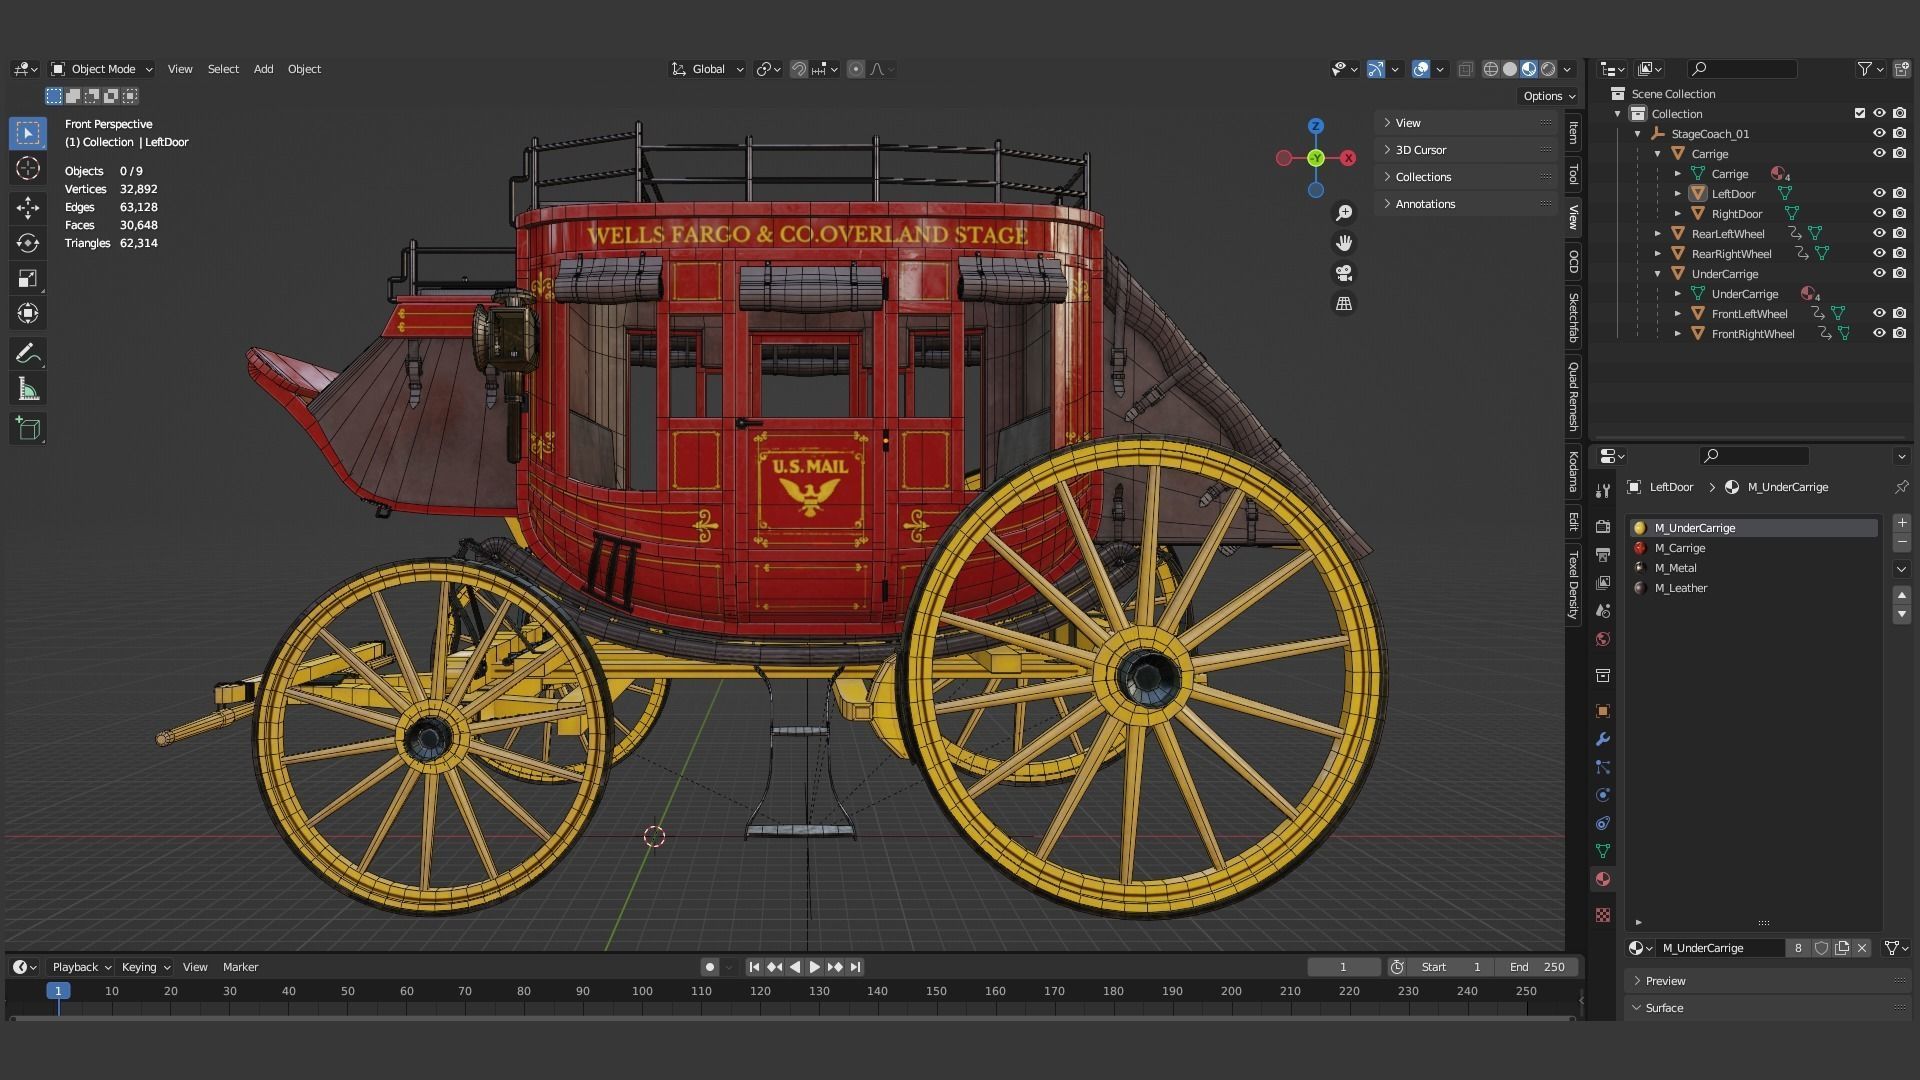The image size is (1920, 1080).
Task: Open the World properties tab icon
Action: (x=1603, y=639)
